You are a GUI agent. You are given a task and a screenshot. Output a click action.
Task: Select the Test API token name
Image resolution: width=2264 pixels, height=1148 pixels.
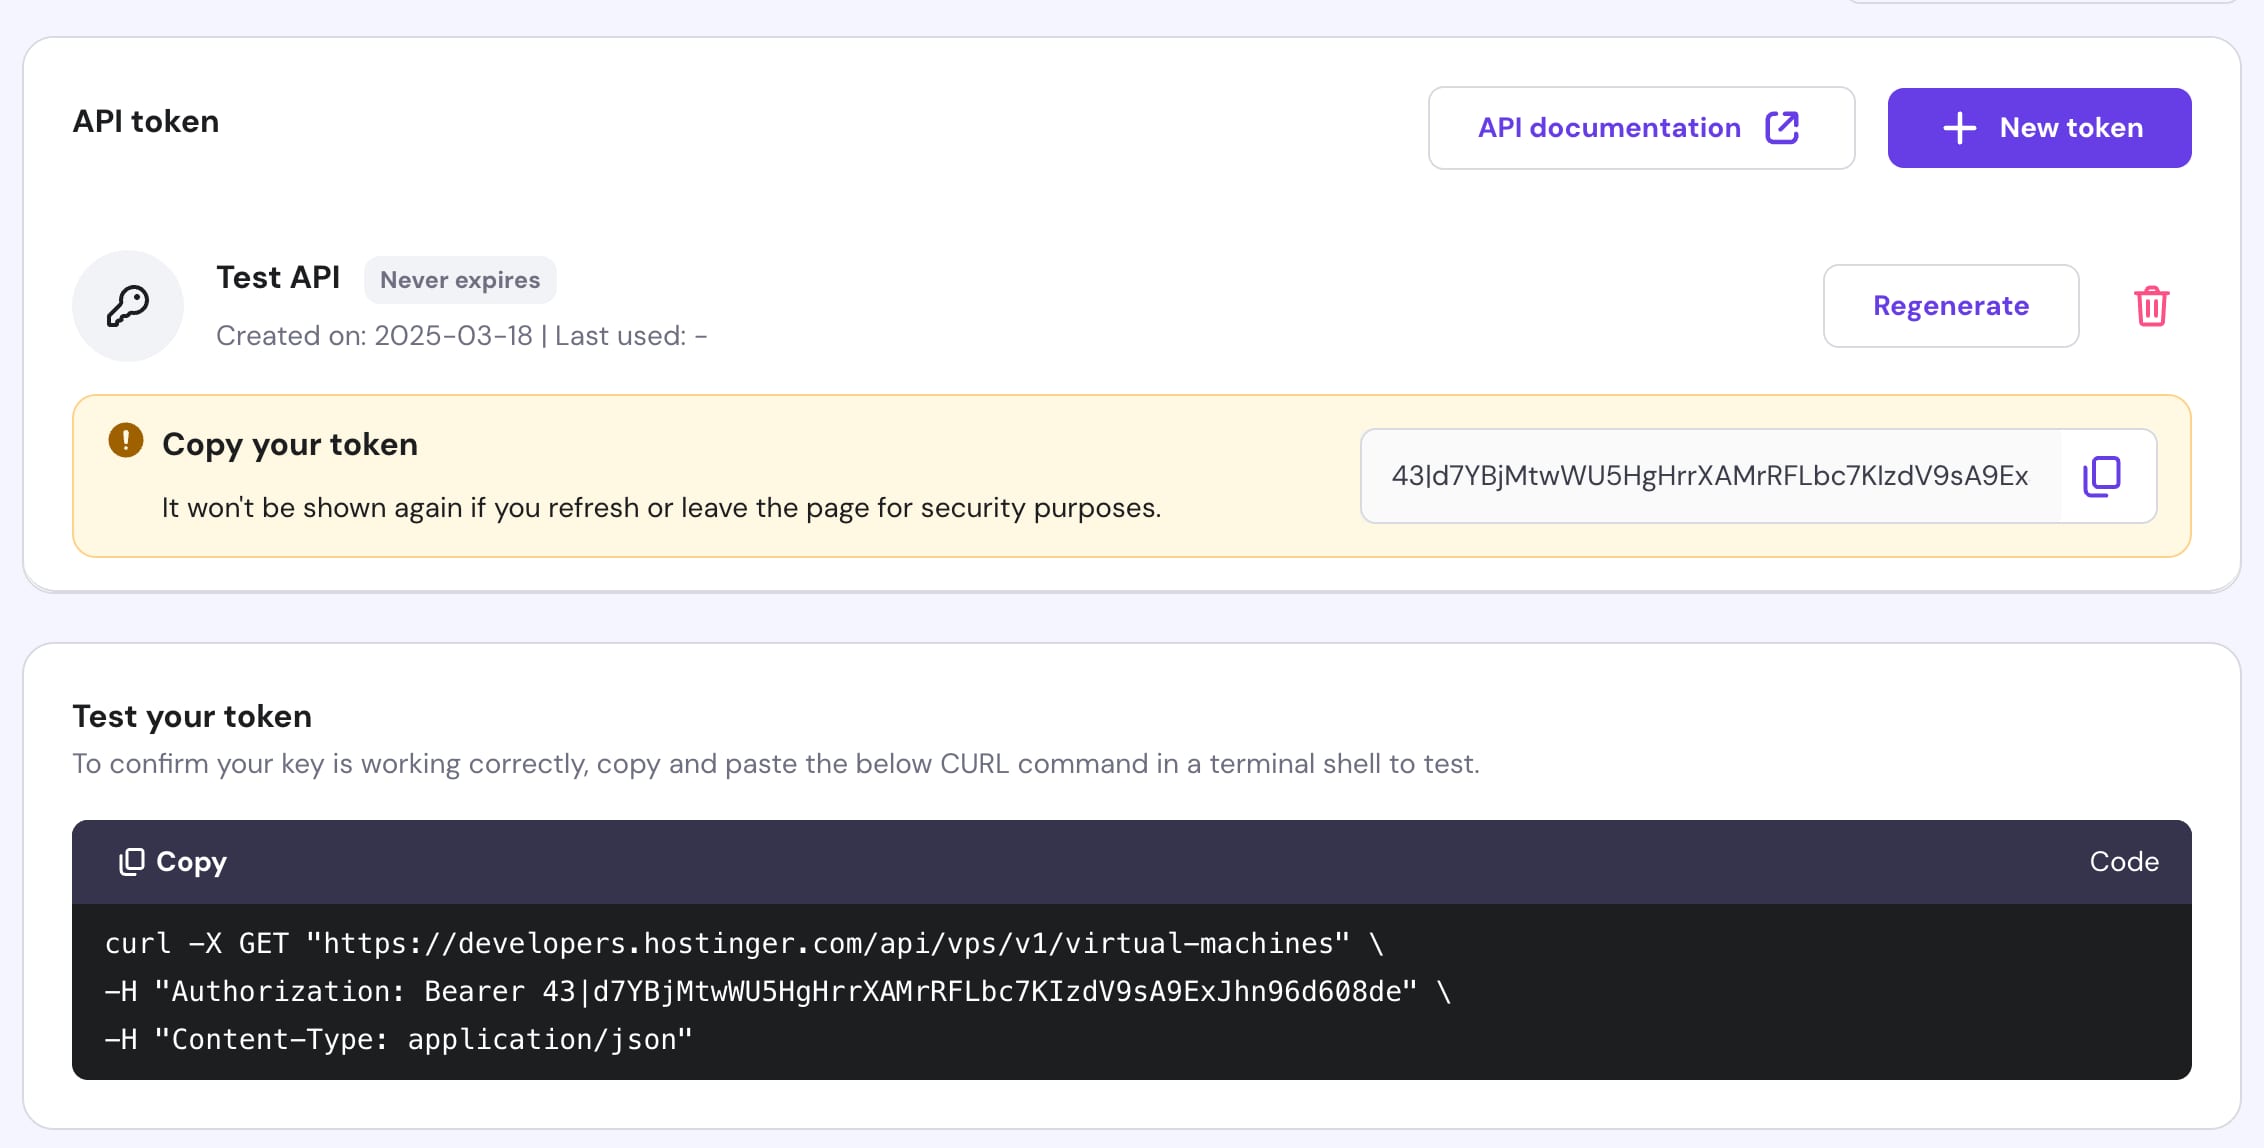tap(278, 278)
